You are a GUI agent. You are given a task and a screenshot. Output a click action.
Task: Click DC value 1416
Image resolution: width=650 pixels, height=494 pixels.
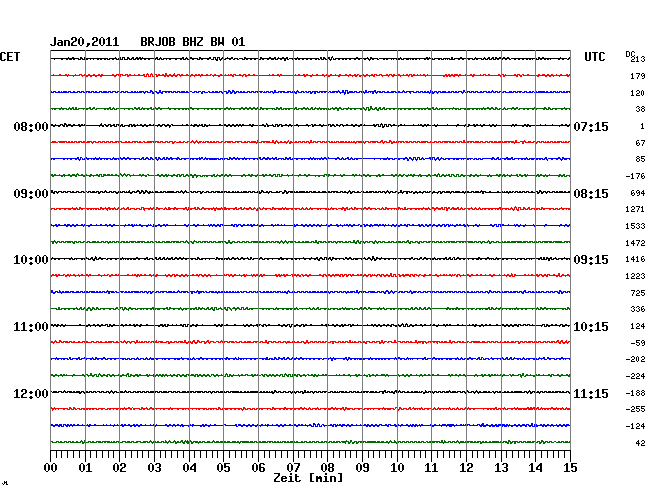point(635,259)
